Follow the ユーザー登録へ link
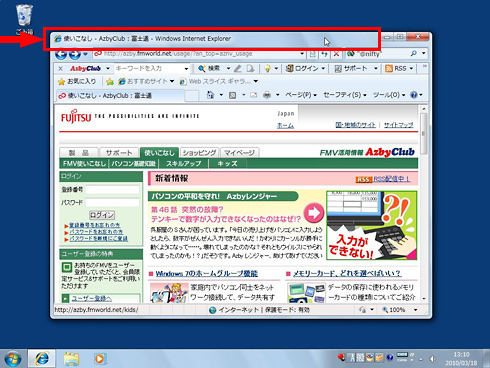490x368 pixels. [x=92, y=298]
